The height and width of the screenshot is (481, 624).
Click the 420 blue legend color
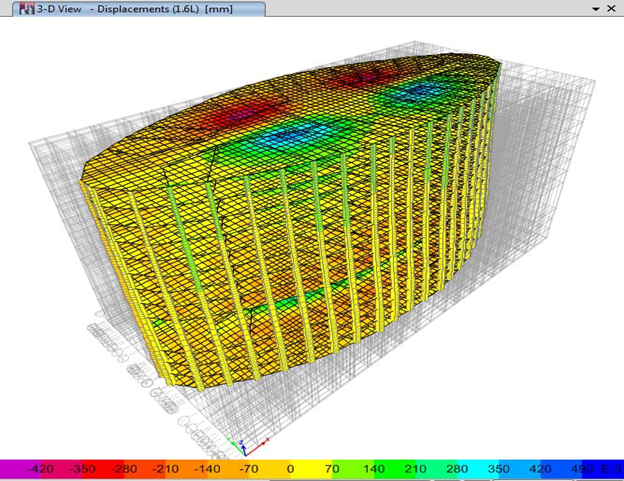[540, 469]
